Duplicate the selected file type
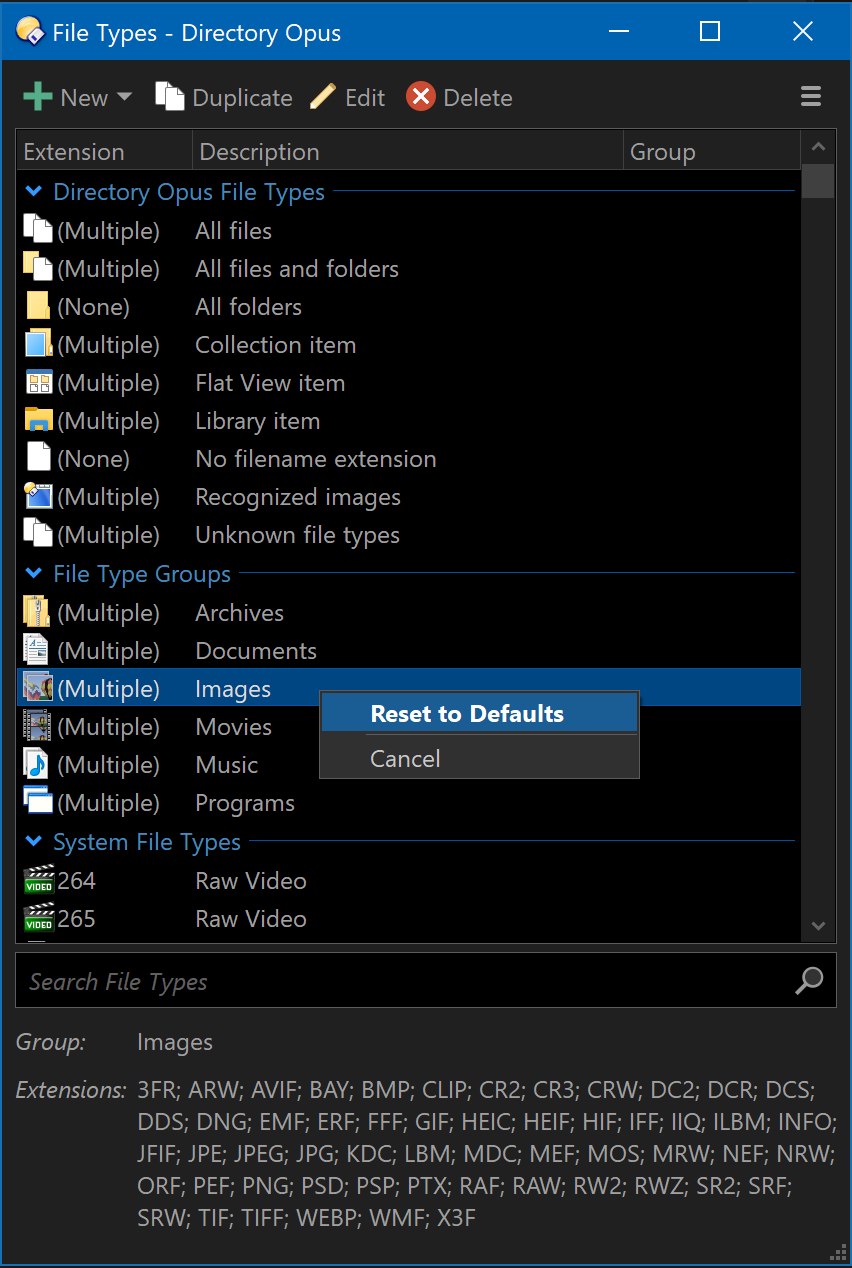 pos(224,97)
